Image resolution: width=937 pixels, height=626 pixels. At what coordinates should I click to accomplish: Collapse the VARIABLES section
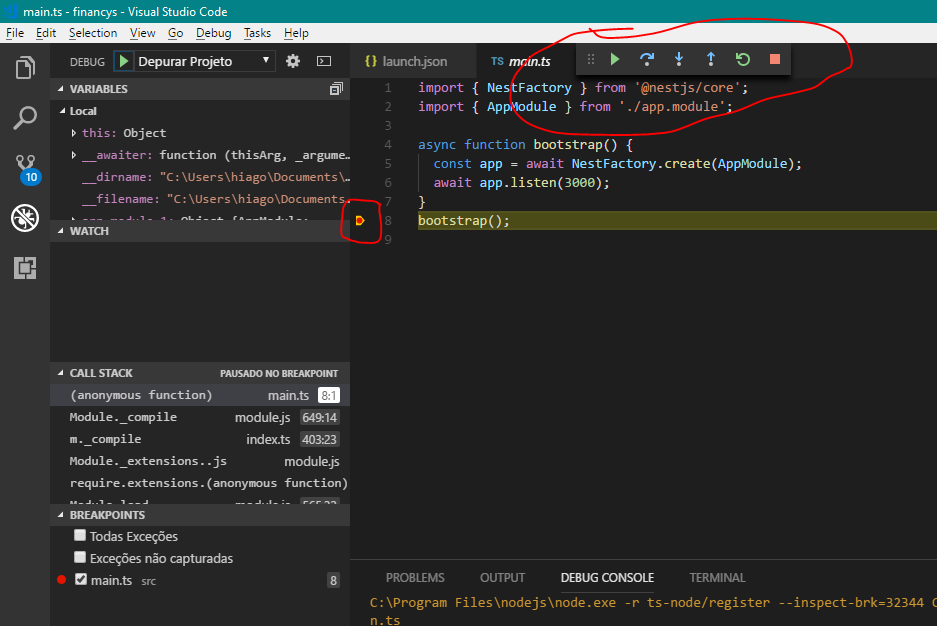(200, 89)
